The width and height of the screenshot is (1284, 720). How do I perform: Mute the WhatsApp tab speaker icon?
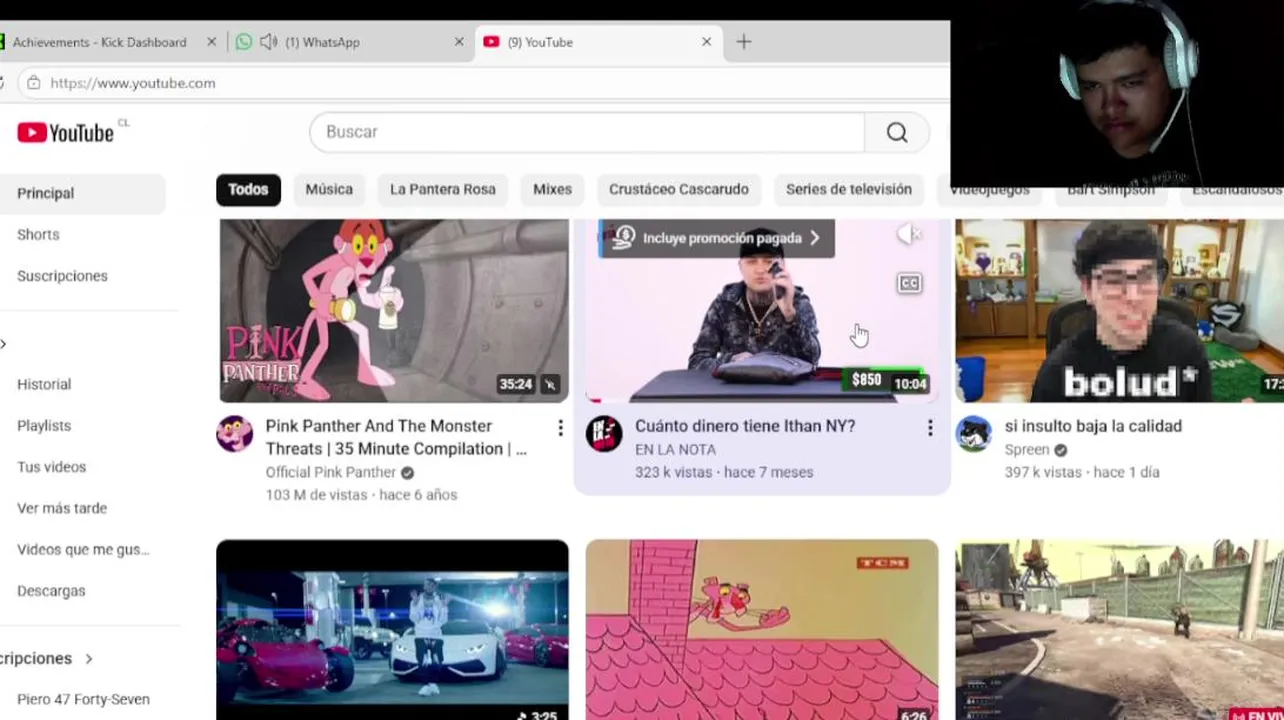(x=268, y=42)
